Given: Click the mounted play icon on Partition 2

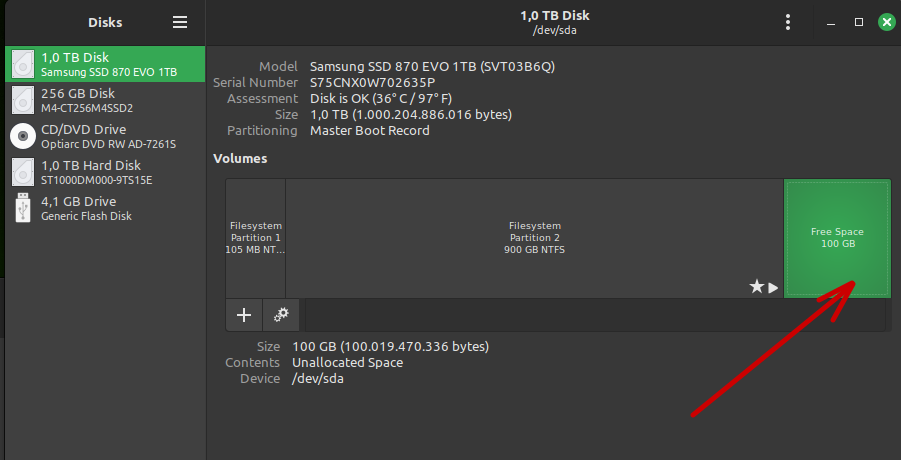Looking at the screenshot, I should coord(773,287).
